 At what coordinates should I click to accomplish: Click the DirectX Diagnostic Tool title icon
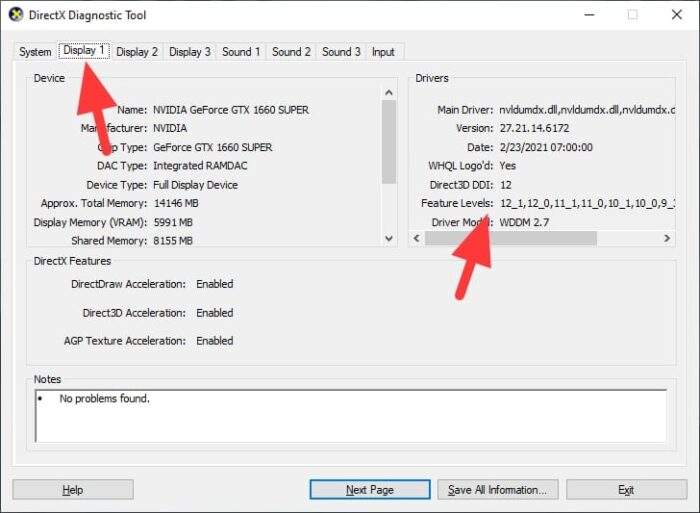click(x=16, y=15)
